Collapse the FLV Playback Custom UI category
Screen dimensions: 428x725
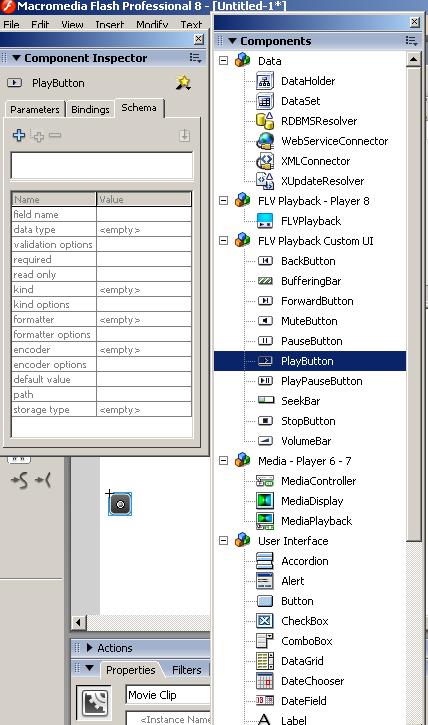tap(224, 240)
